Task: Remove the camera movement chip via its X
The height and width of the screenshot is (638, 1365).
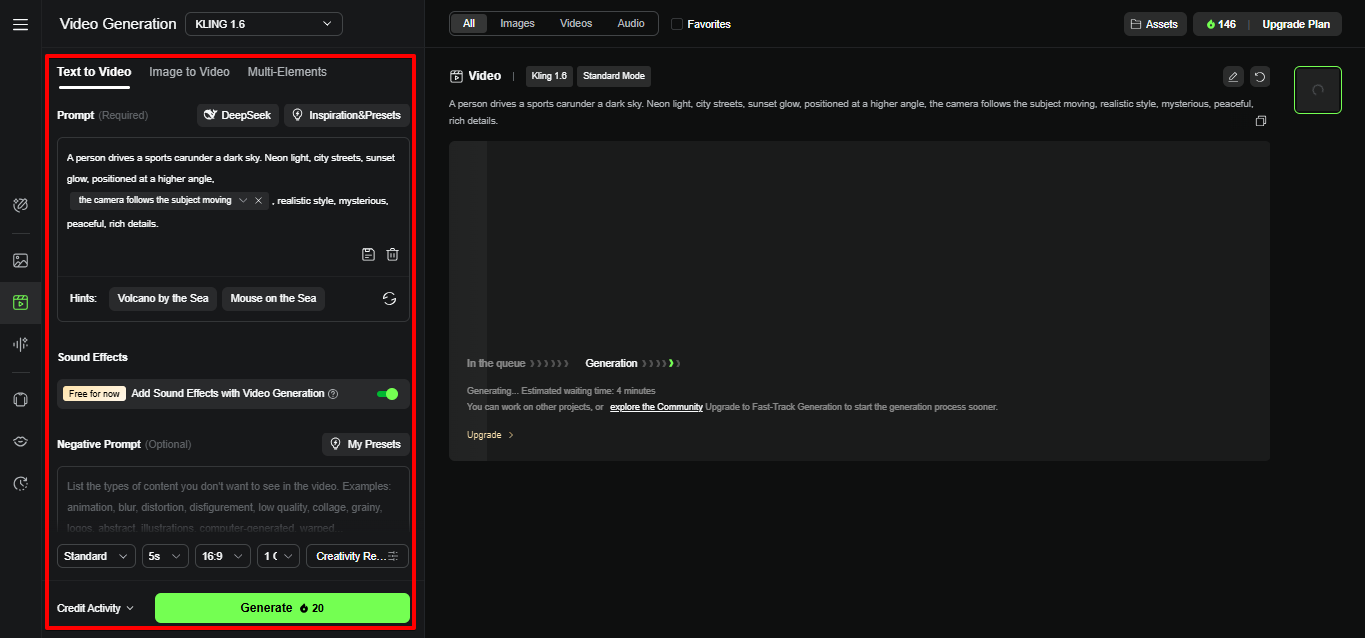Action: tap(258, 200)
